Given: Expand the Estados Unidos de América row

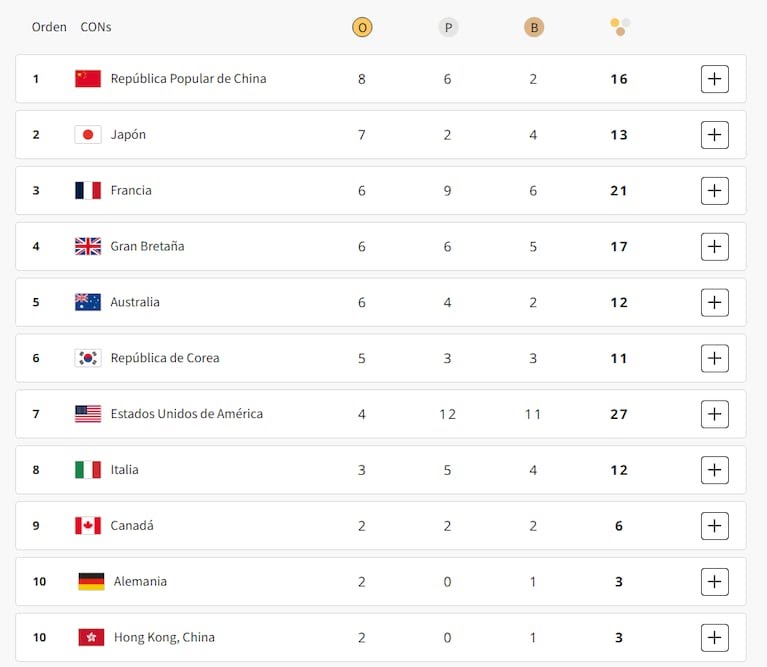Looking at the screenshot, I should (x=714, y=414).
